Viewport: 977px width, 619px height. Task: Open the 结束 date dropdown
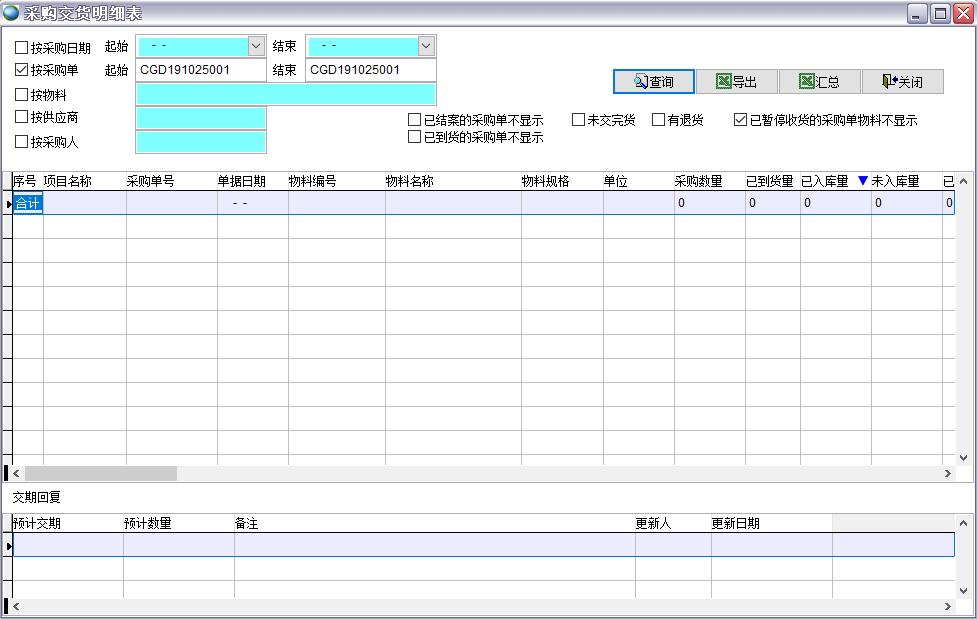click(x=424, y=45)
